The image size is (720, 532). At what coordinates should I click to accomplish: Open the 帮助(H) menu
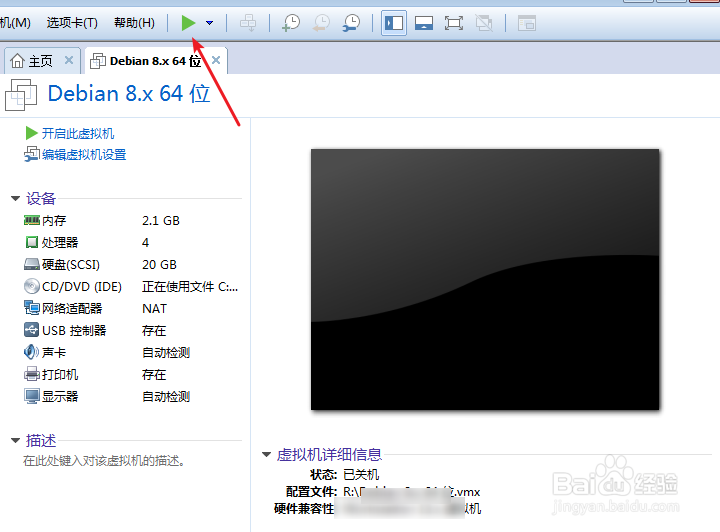point(134,22)
